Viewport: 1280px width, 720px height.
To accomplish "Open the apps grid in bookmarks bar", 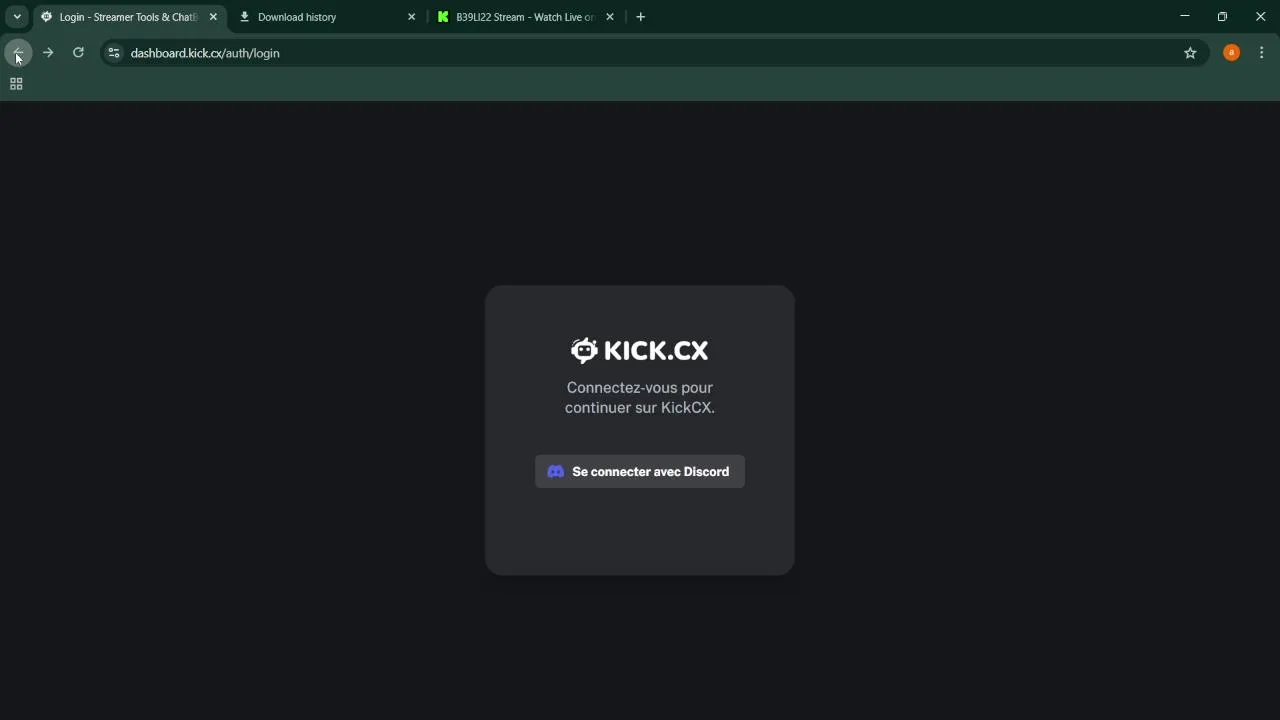I will 16,84.
